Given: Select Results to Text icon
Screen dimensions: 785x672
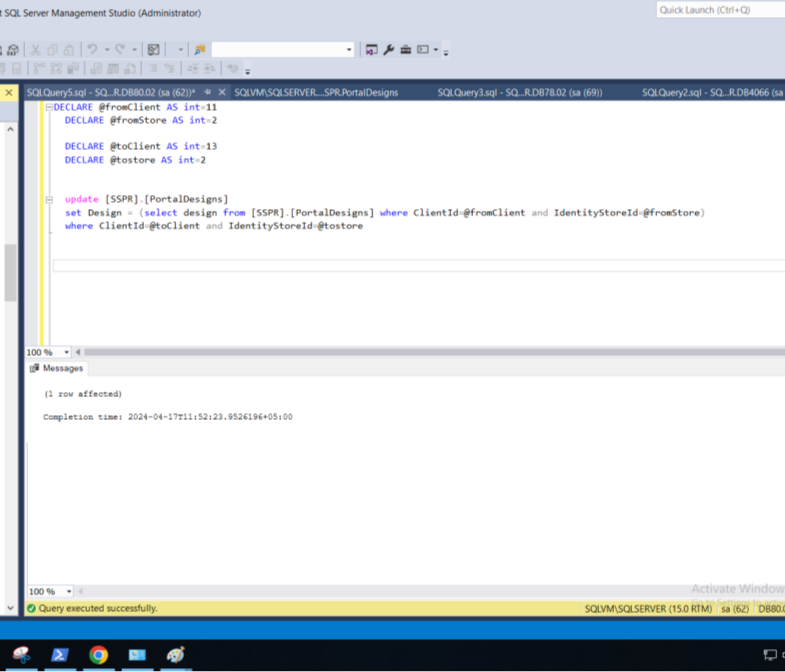Looking at the screenshot, I should 96,69.
